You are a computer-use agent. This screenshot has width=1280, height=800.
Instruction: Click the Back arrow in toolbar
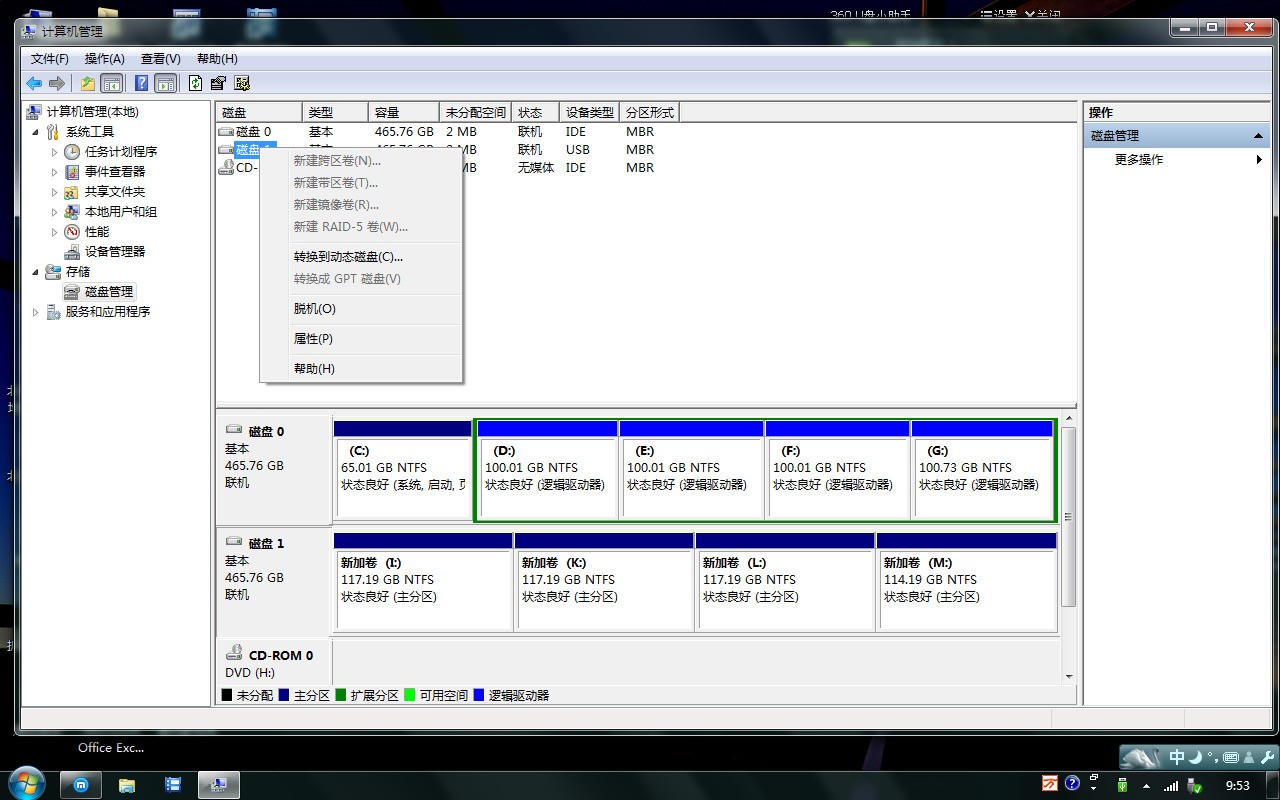tap(34, 84)
